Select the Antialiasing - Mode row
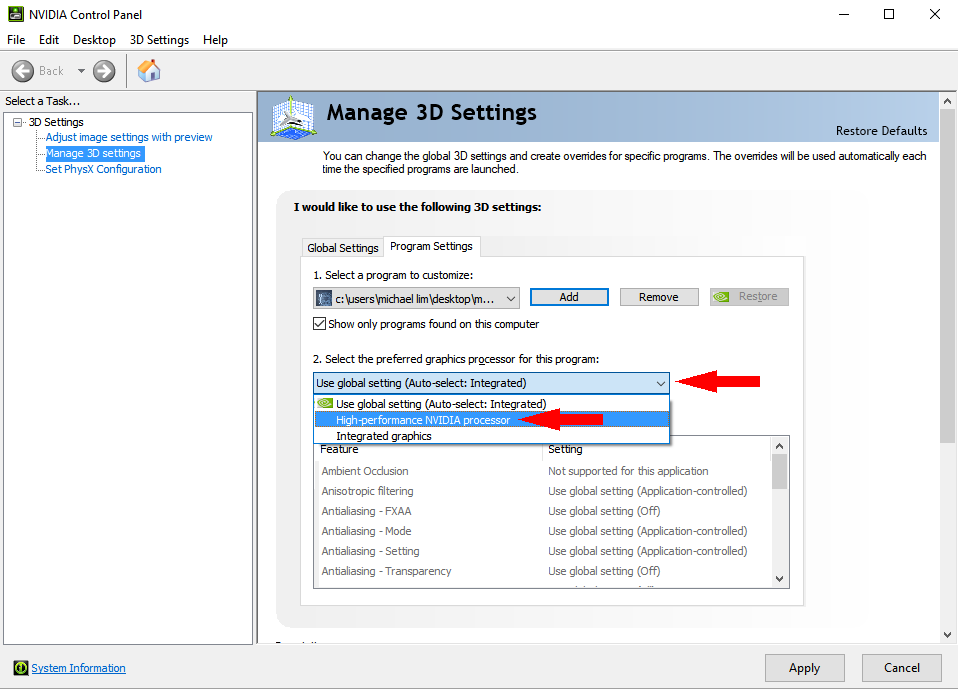 click(x=543, y=531)
